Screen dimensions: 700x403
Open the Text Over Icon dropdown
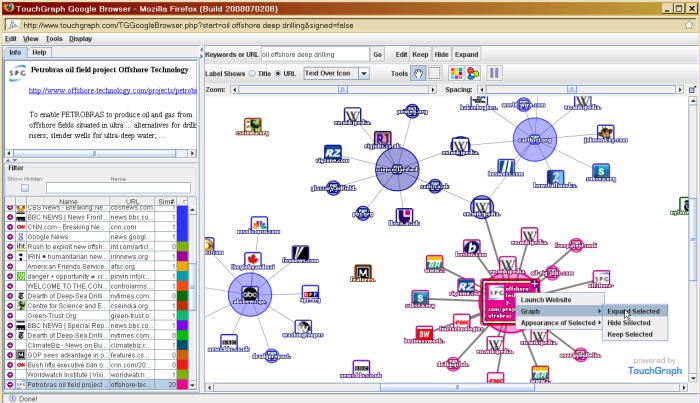pos(337,73)
